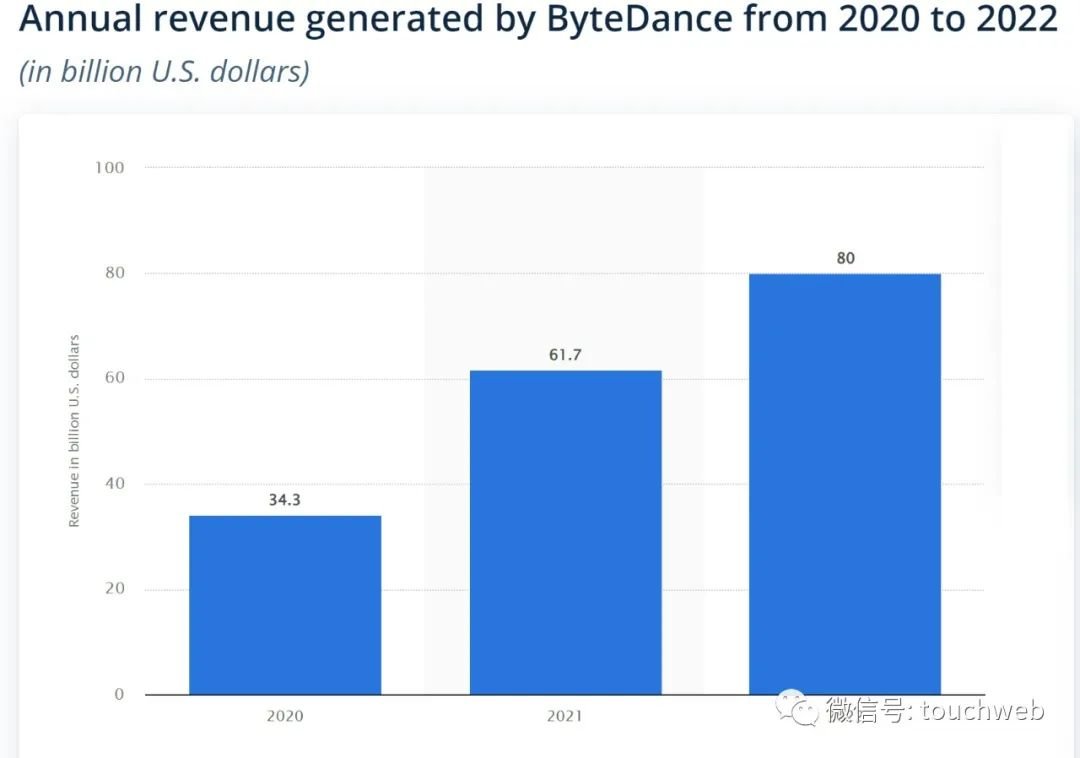
Task: Click the 2020 revenue bar
Action: coord(285,605)
